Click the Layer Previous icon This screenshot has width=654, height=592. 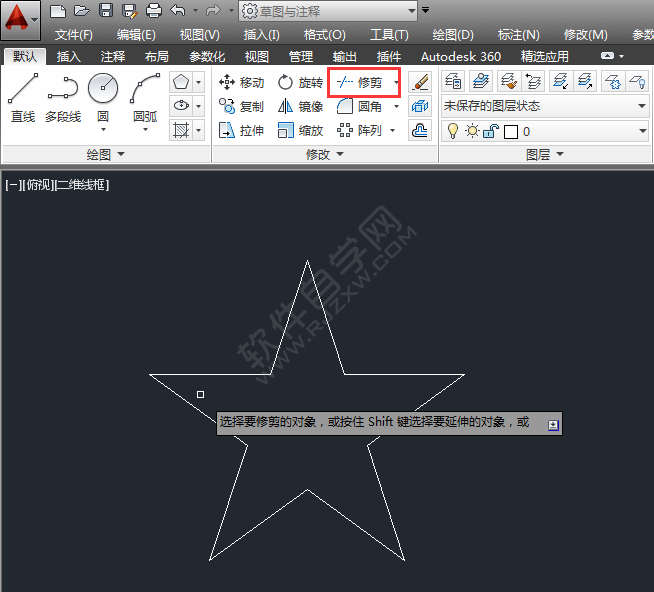click(x=533, y=81)
